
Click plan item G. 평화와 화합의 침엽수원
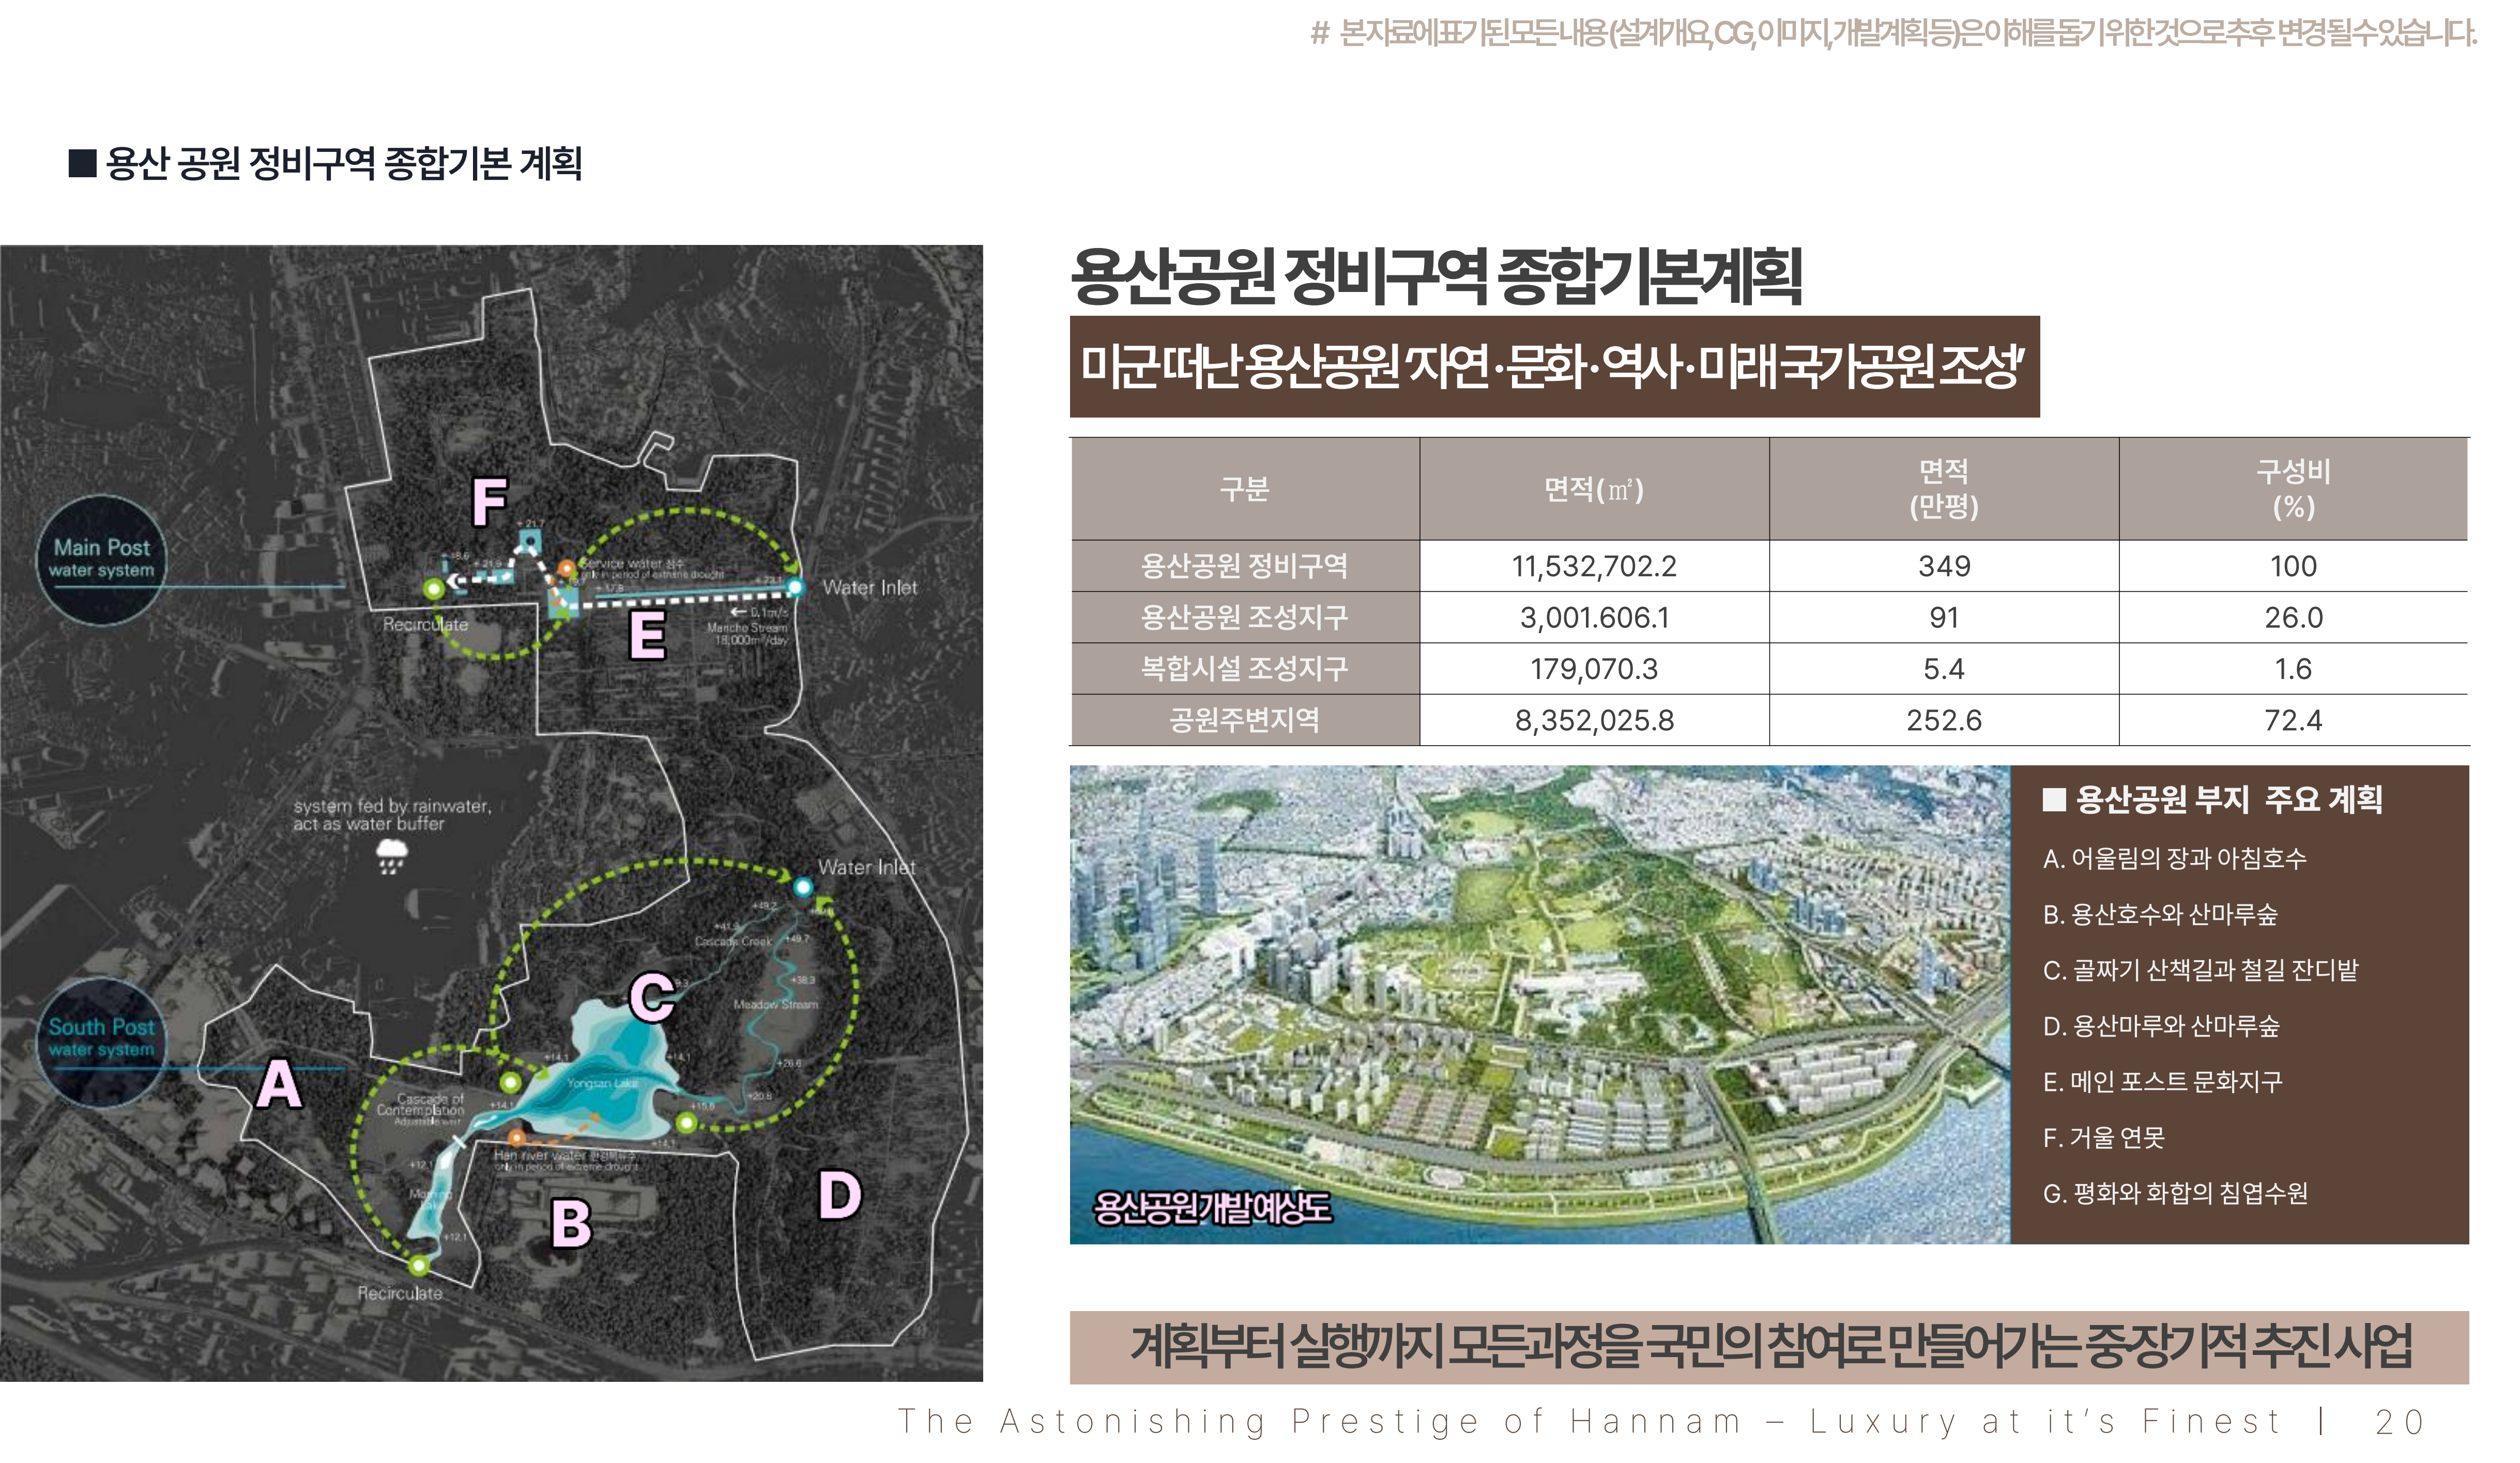click(2175, 1193)
